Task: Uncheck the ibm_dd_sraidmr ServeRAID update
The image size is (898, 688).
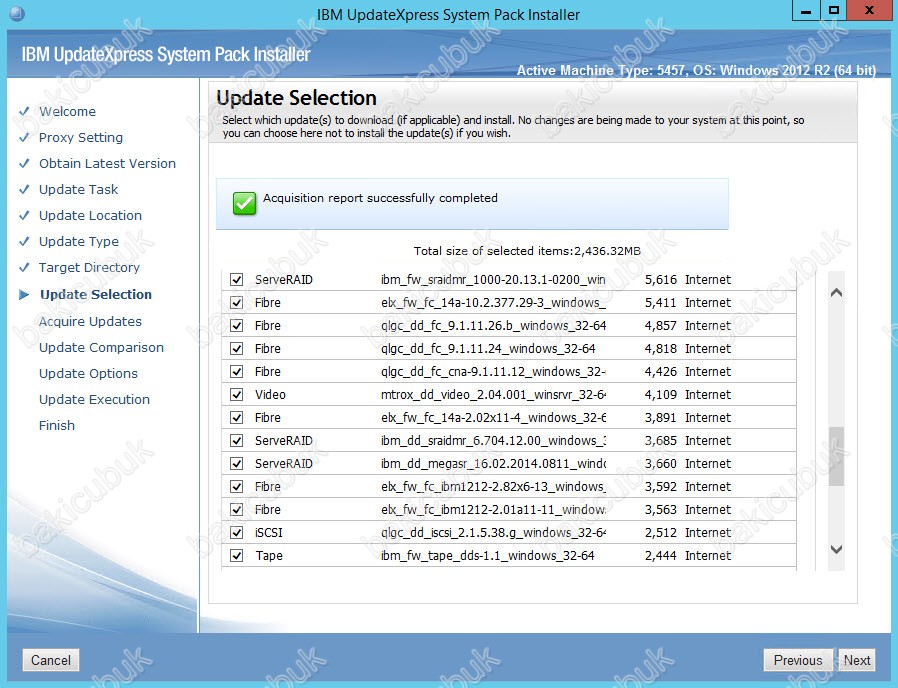Action: click(237, 441)
